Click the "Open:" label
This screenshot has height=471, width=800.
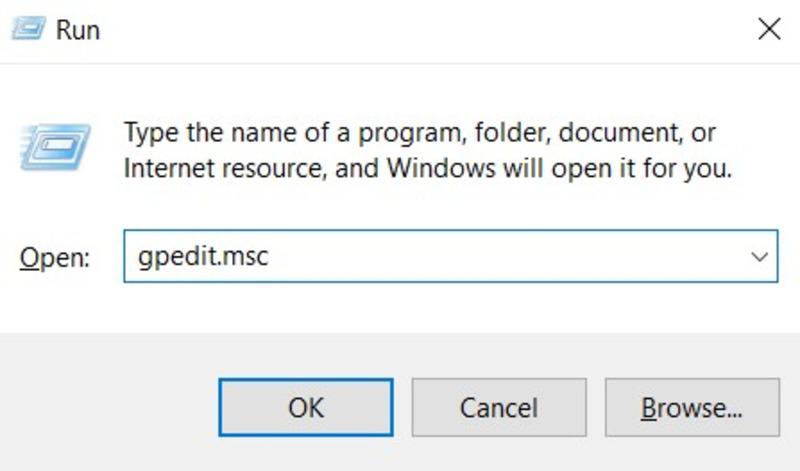pyautogui.click(x=54, y=258)
